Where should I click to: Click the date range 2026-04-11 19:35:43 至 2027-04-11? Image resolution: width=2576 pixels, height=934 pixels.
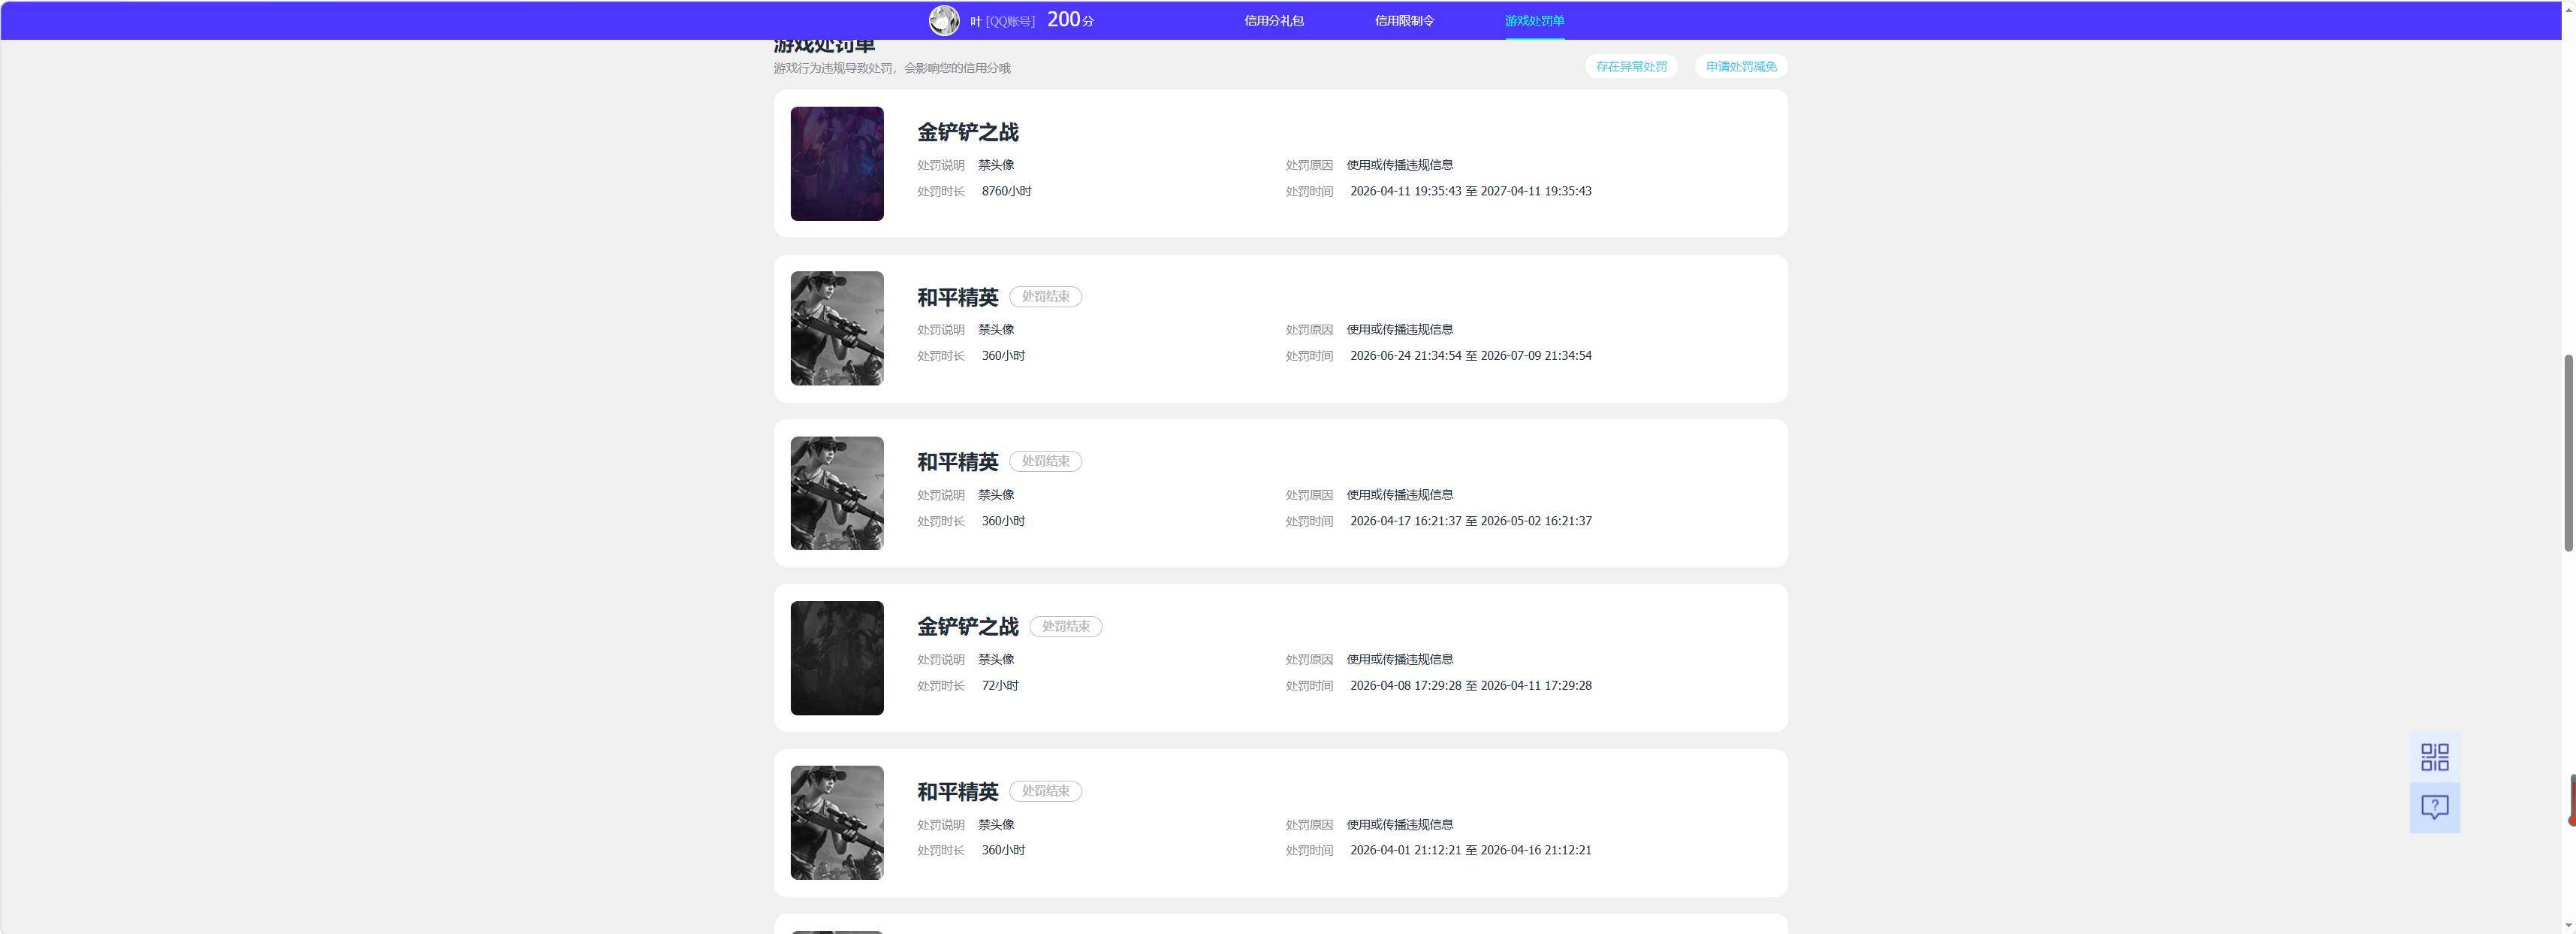point(1470,191)
